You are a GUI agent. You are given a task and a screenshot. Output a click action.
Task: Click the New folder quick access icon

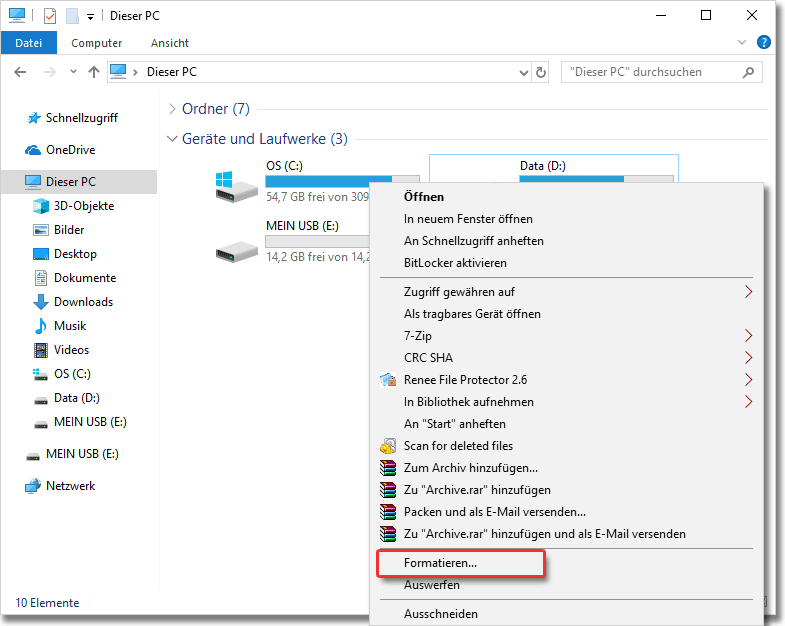73,16
